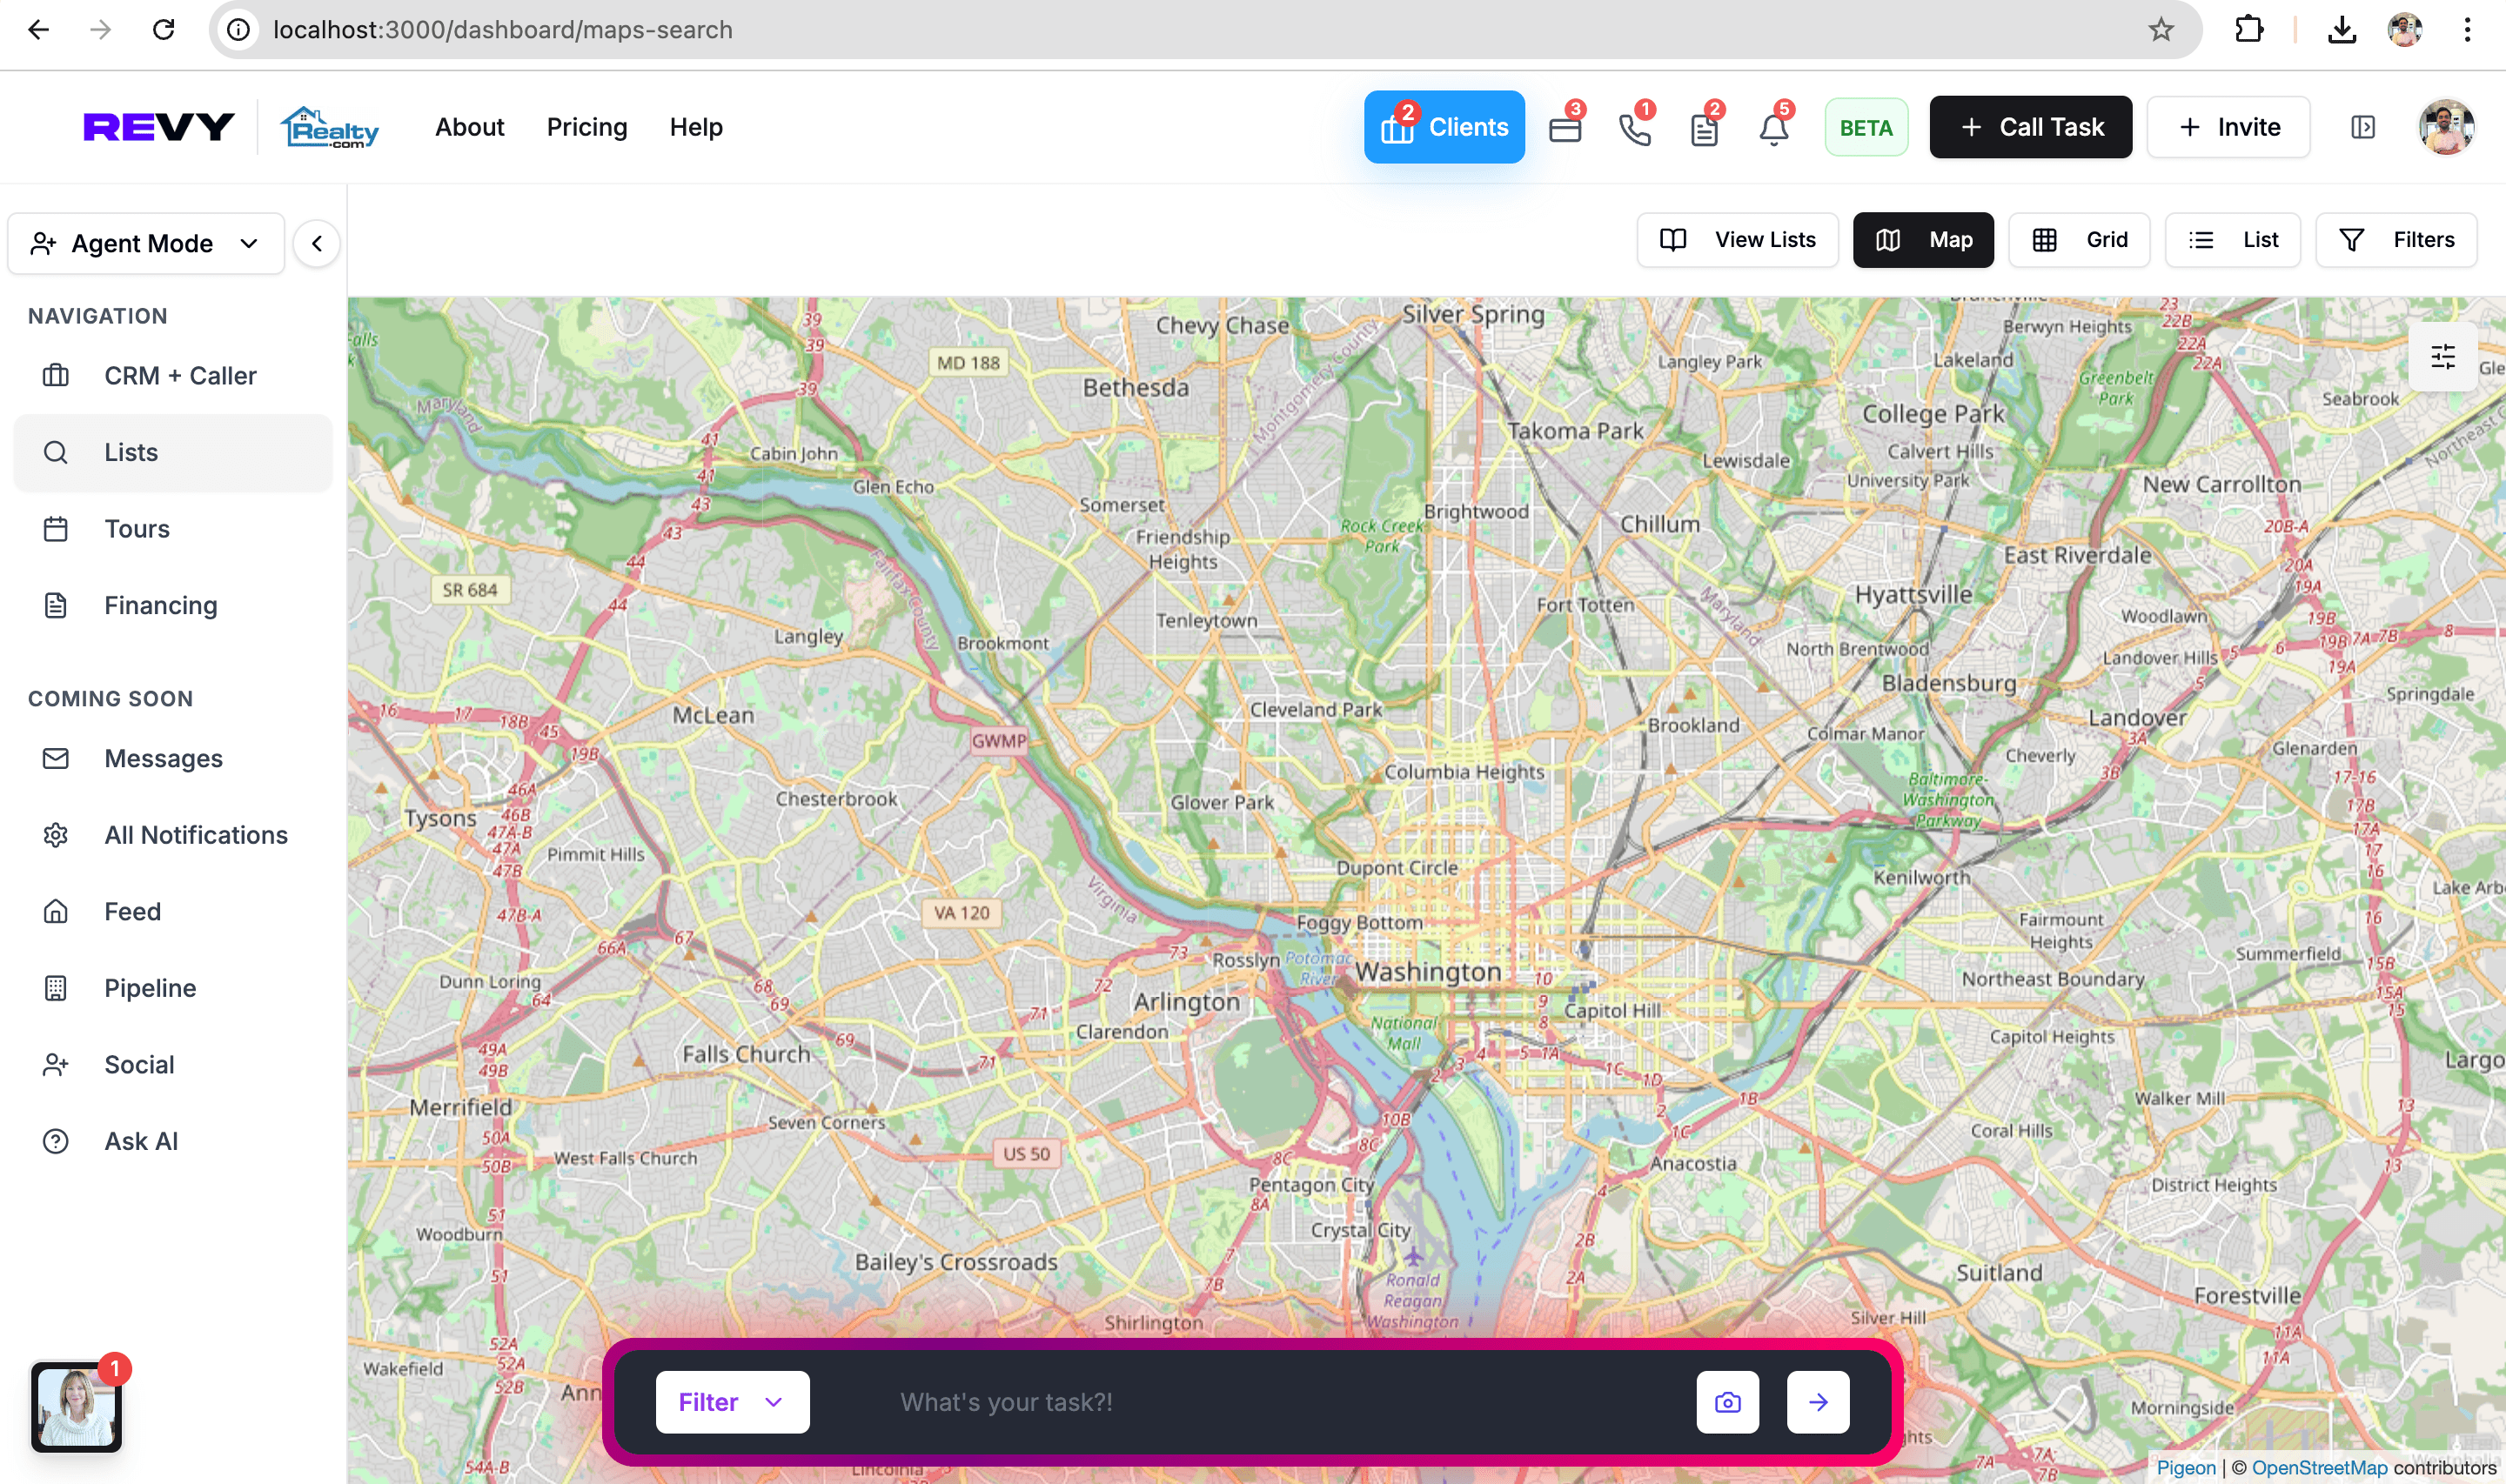Open the credit card billing icon
Screen dimensions: 2506x1484
coord(1565,129)
